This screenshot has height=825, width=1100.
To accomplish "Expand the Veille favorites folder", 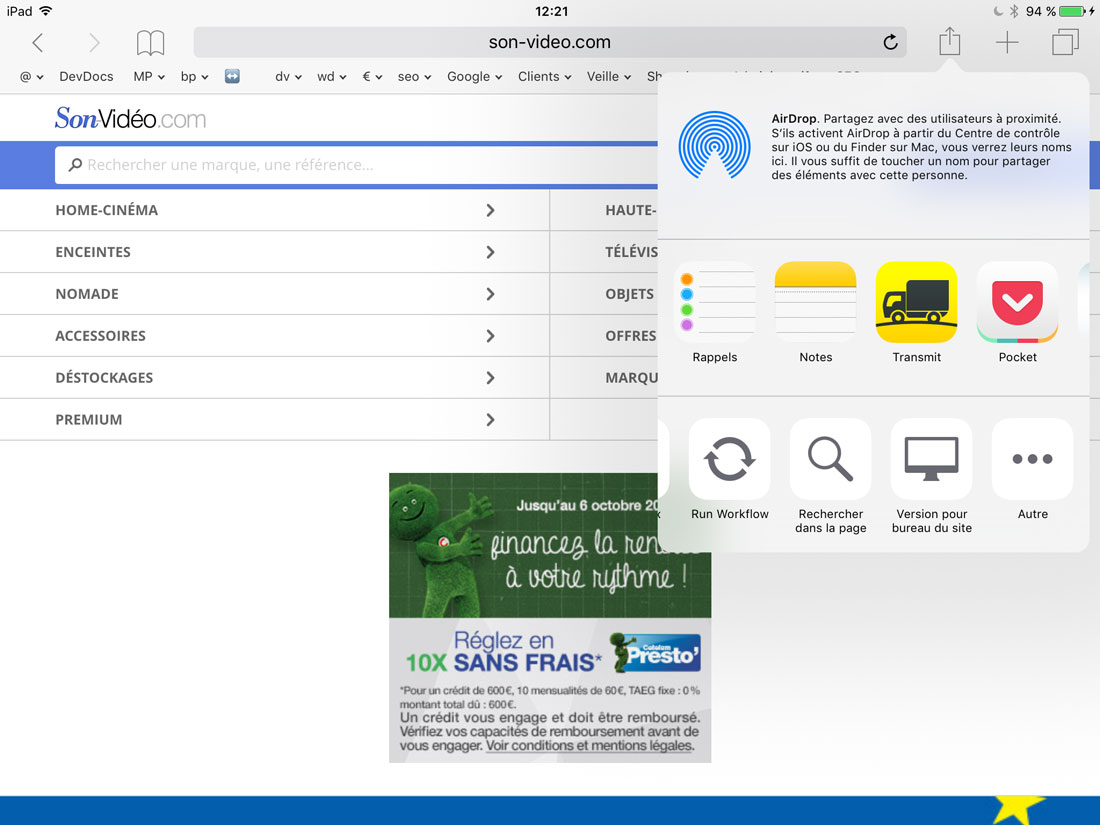I will pos(609,76).
